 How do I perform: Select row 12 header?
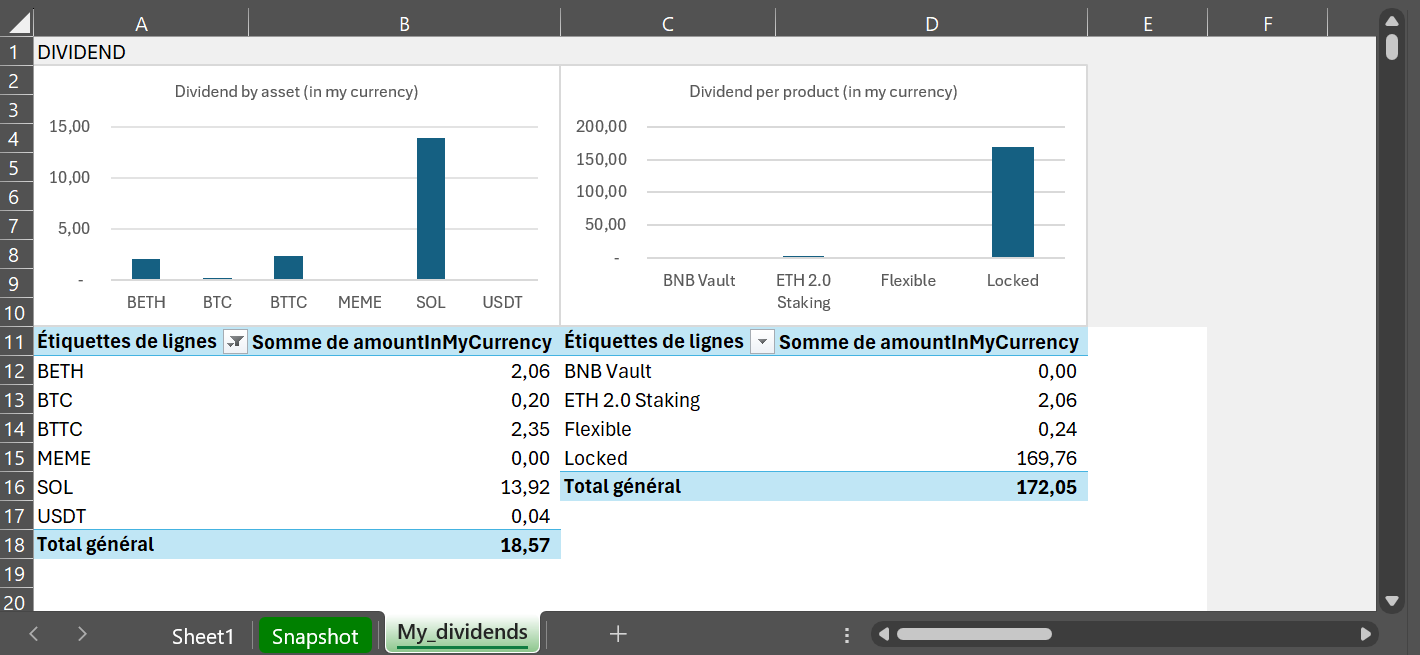pyautogui.click(x=16, y=371)
